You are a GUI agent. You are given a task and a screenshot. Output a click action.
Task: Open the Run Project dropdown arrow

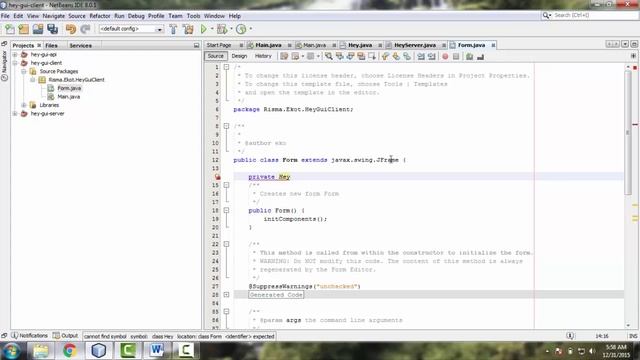click(x=212, y=29)
